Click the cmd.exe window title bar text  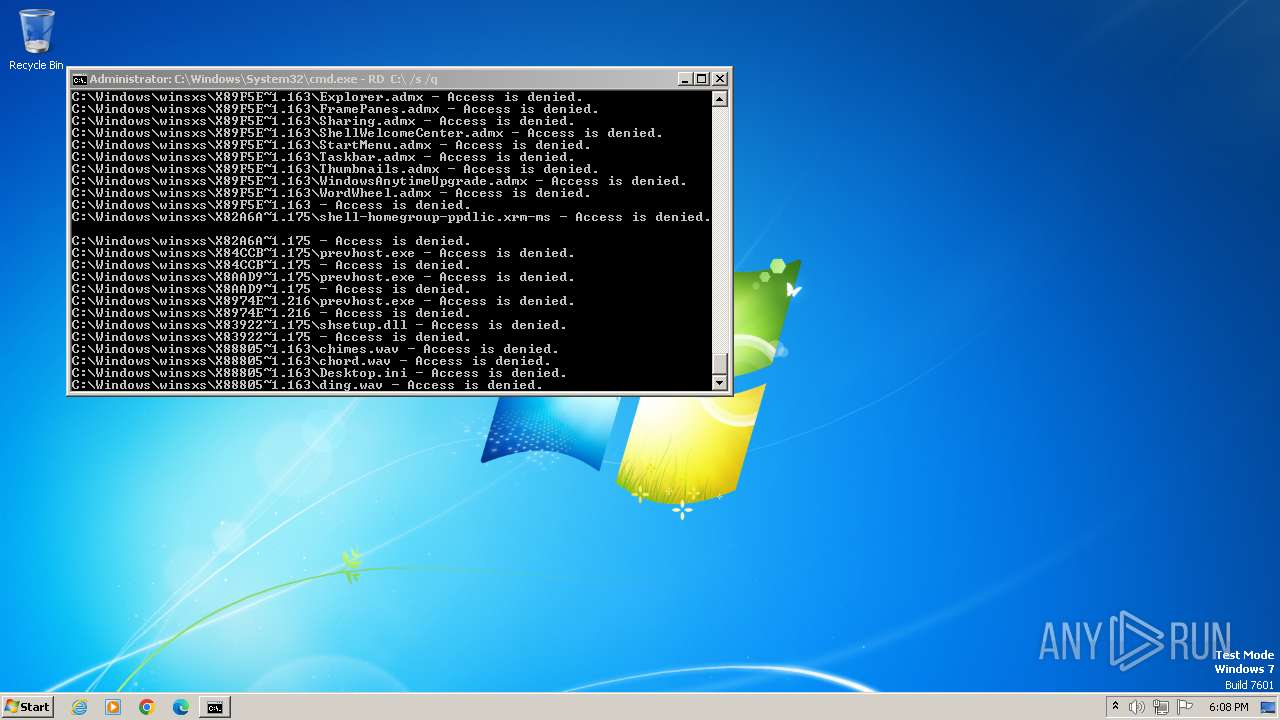(x=264, y=79)
